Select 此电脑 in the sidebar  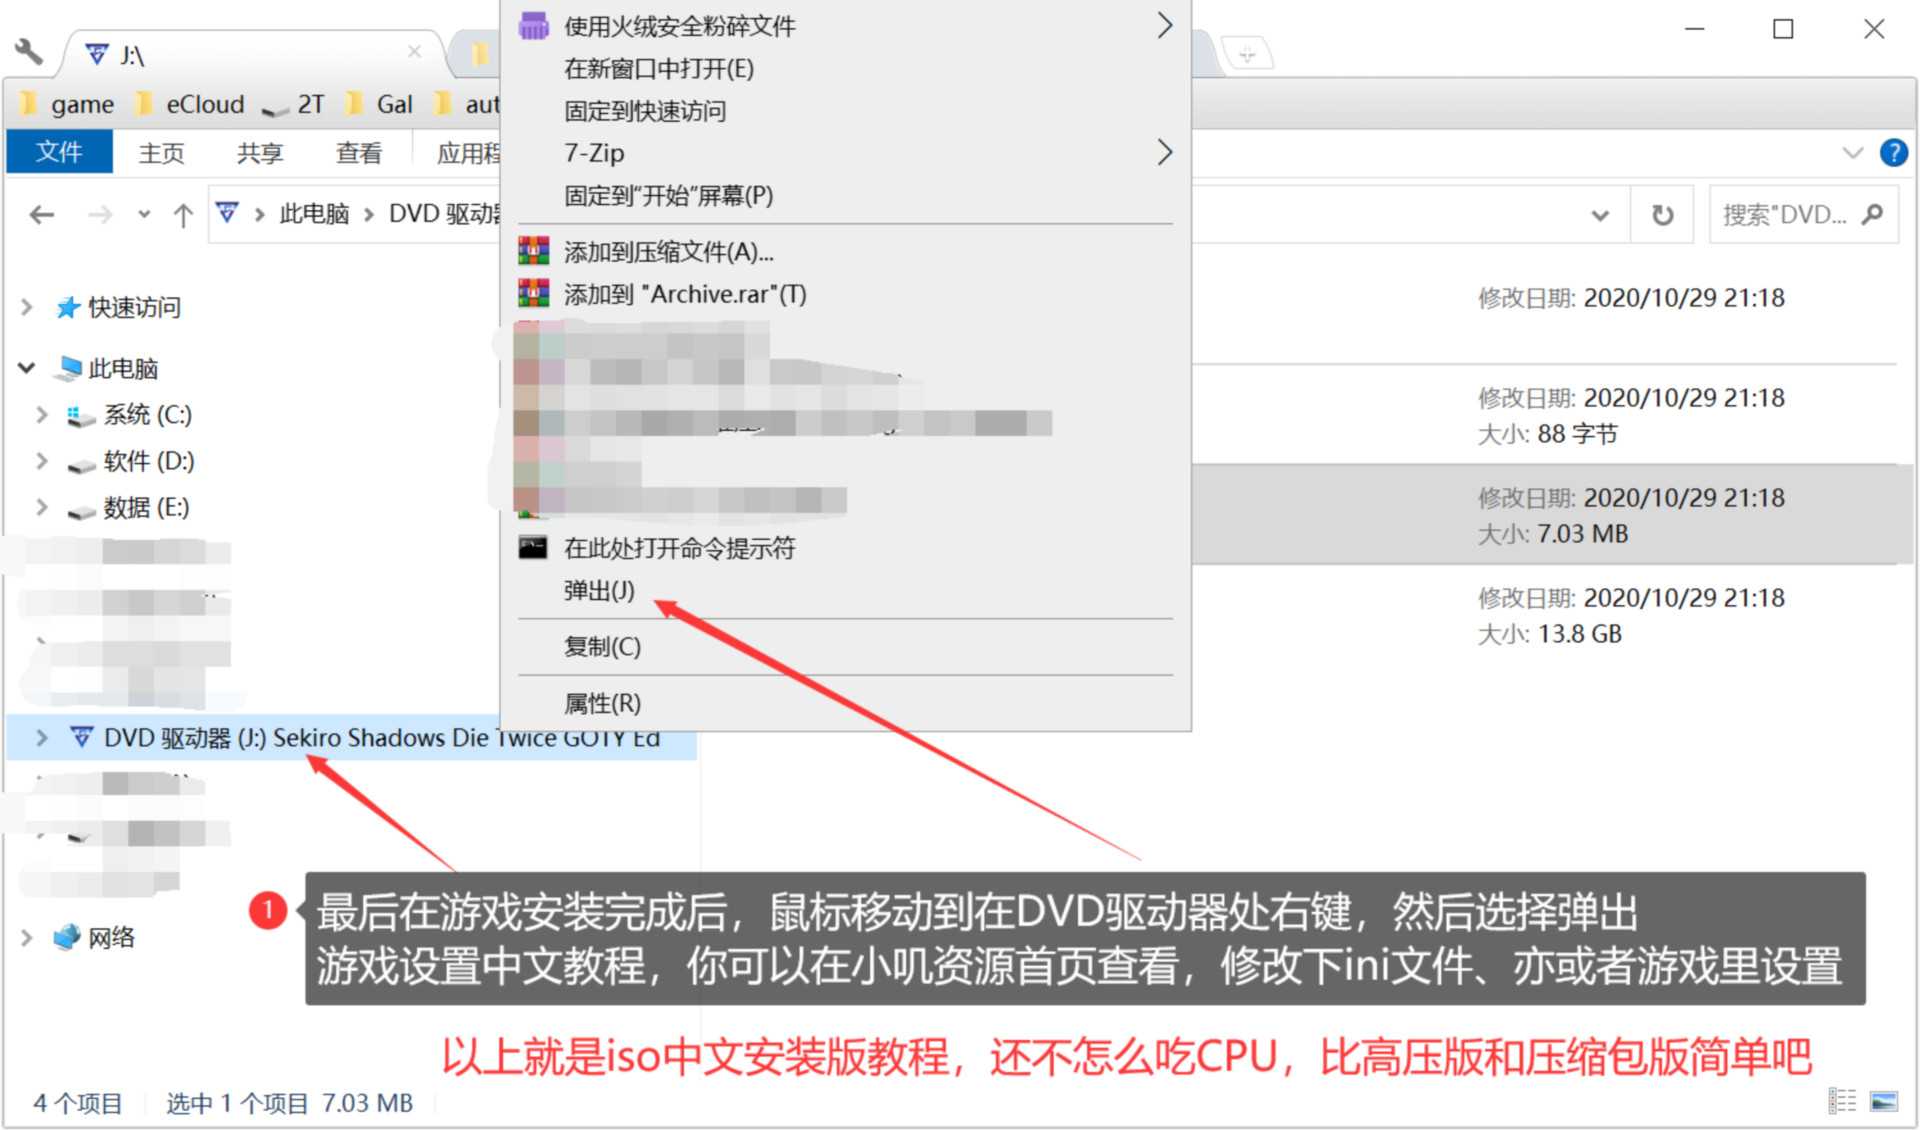[108, 368]
